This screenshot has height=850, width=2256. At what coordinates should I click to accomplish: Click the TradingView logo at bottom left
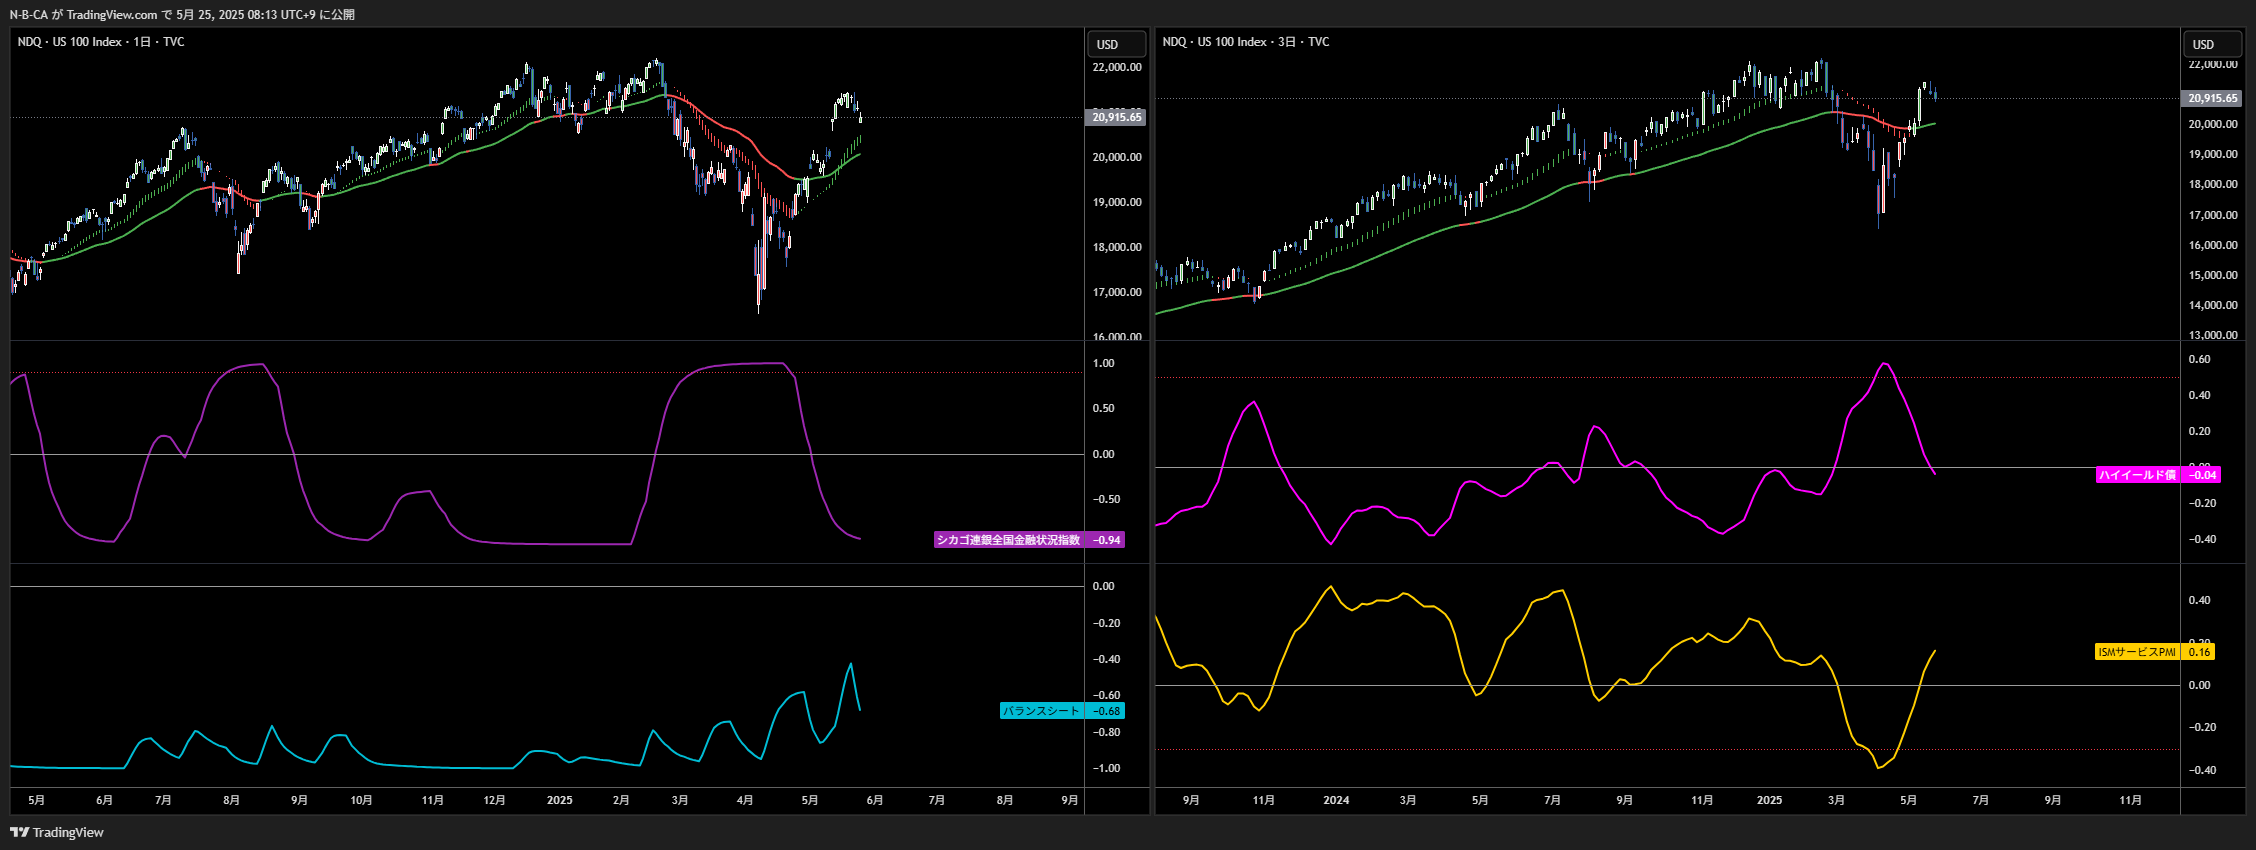[x=57, y=832]
